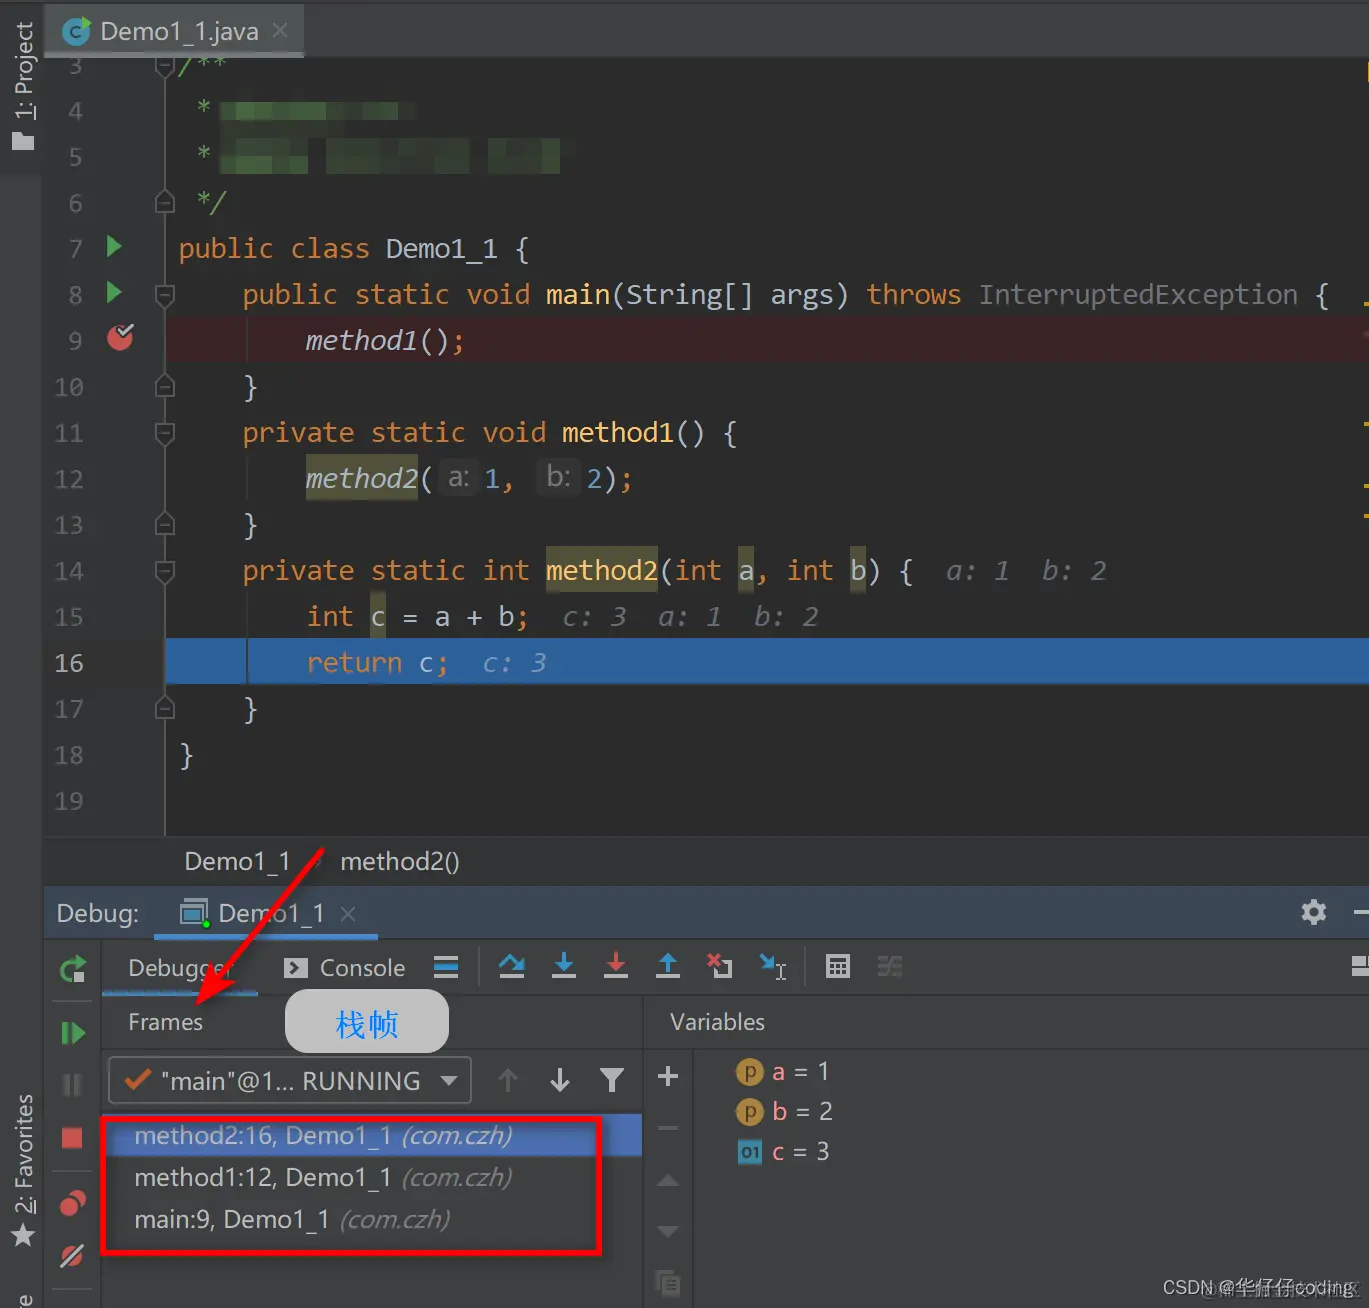Move to previous frame with up arrow
The width and height of the screenshot is (1369, 1308).
(x=508, y=1080)
